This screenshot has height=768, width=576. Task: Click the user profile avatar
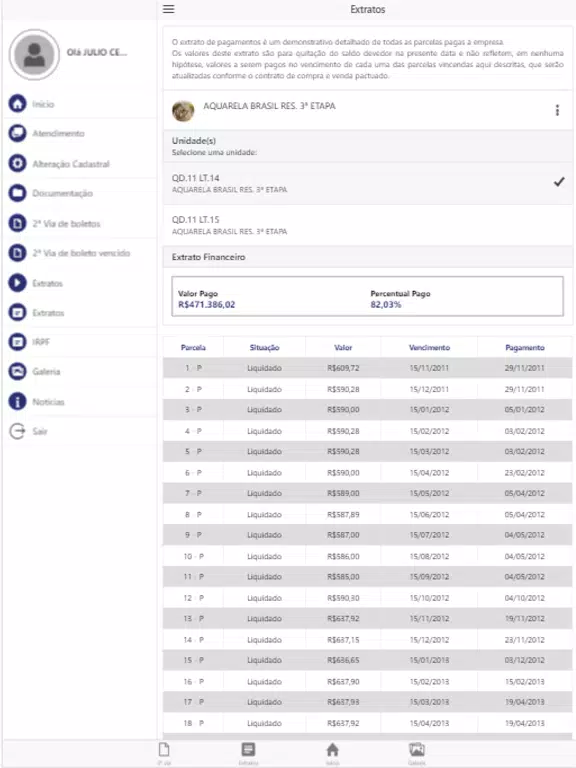(x=34, y=54)
